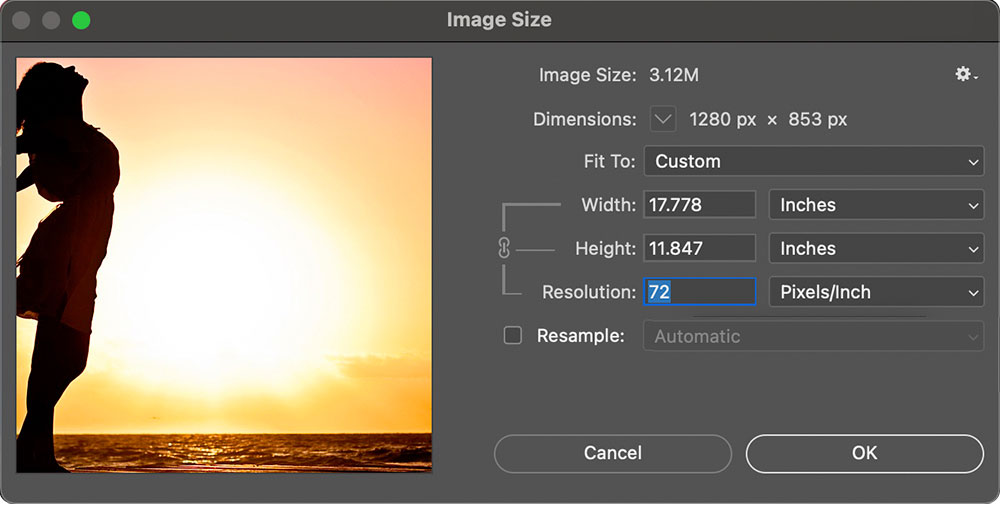Change the Height units dropdown

click(875, 249)
